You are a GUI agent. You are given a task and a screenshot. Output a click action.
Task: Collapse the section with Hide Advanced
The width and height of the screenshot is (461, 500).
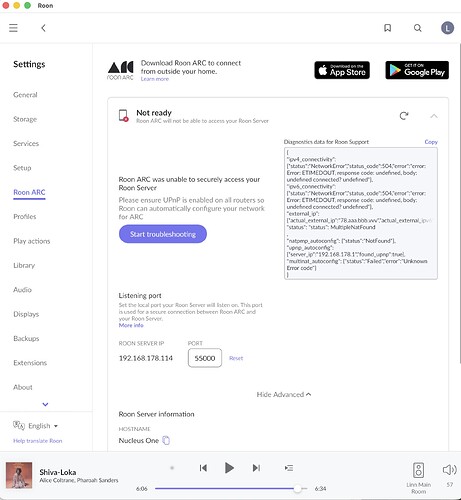click(284, 394)
